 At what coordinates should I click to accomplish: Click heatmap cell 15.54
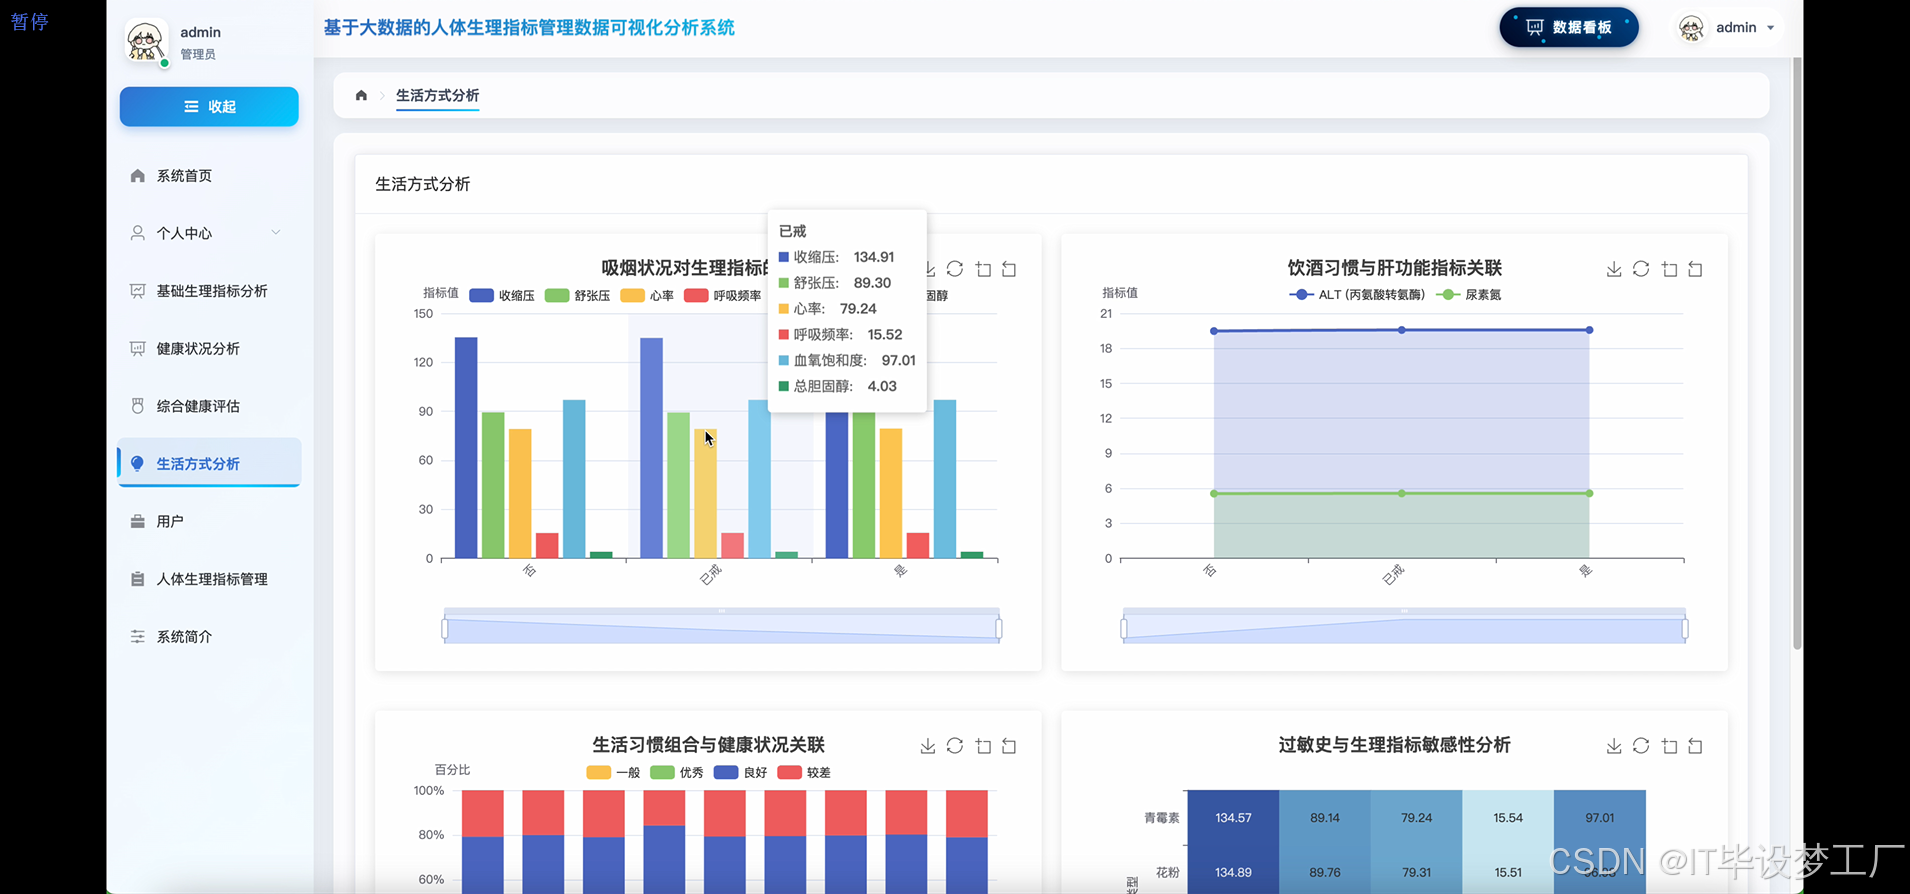point(1508,818)
